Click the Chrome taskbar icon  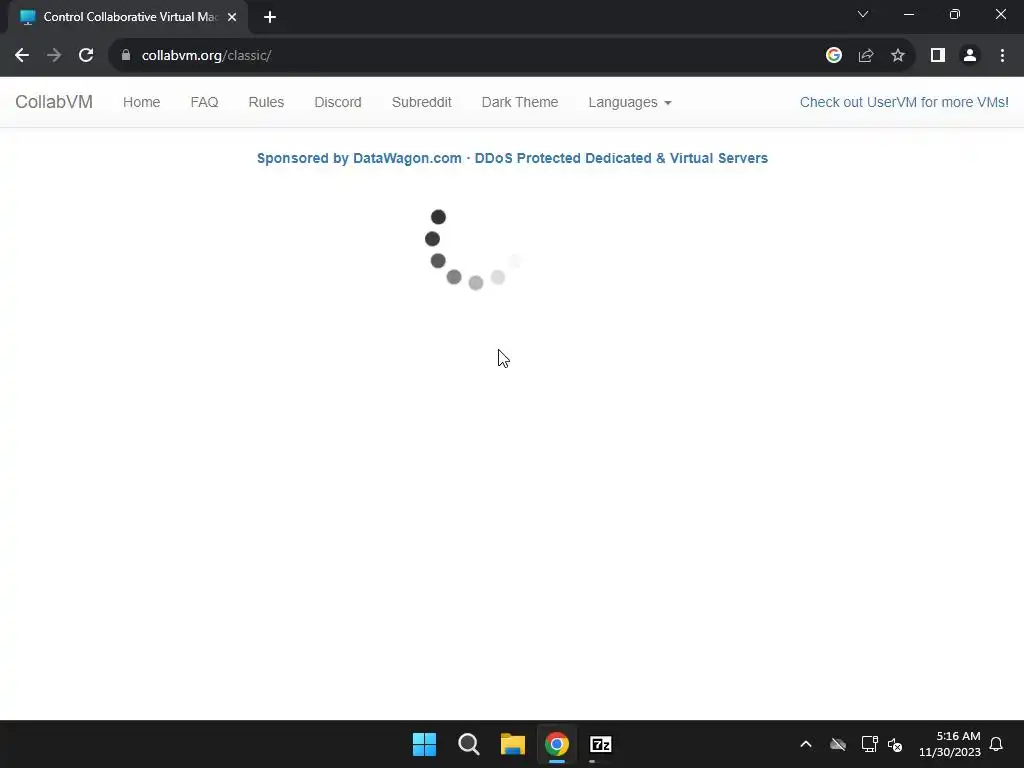557,744
